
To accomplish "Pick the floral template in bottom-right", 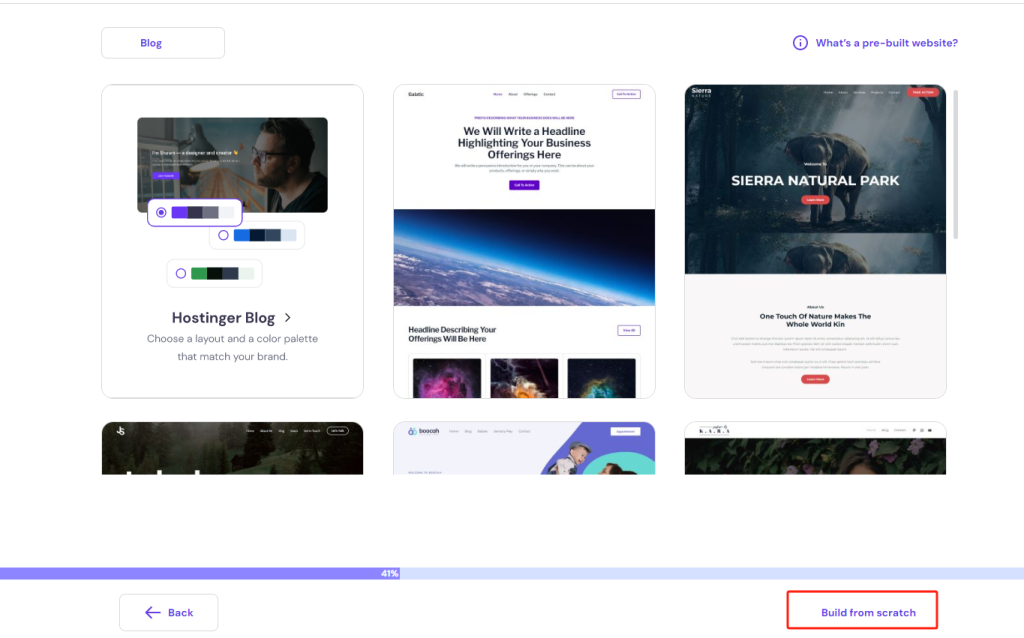I will coord(815,447).
